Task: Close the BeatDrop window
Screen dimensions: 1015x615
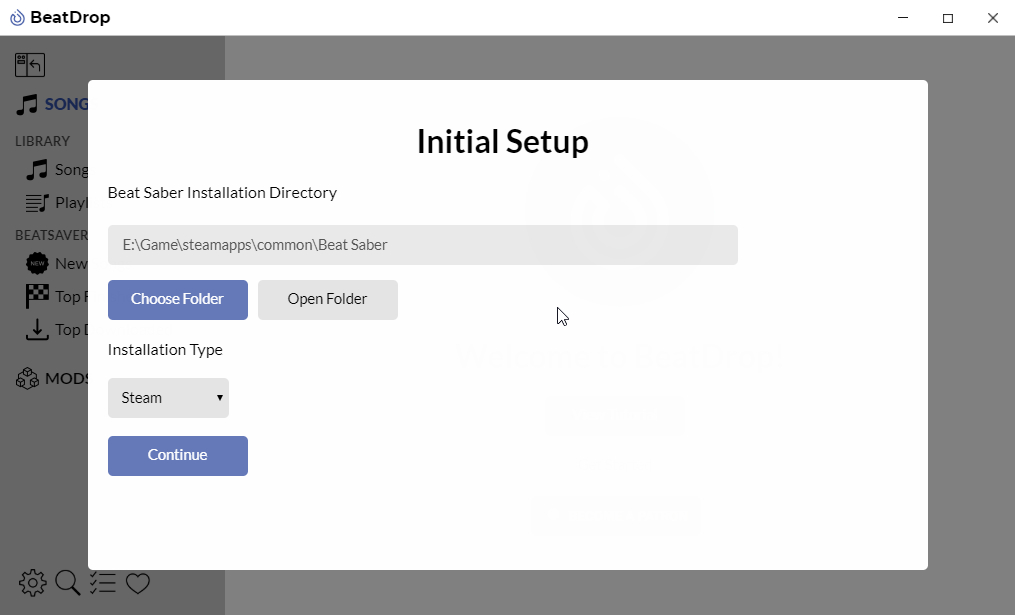Action: (993, 17)
